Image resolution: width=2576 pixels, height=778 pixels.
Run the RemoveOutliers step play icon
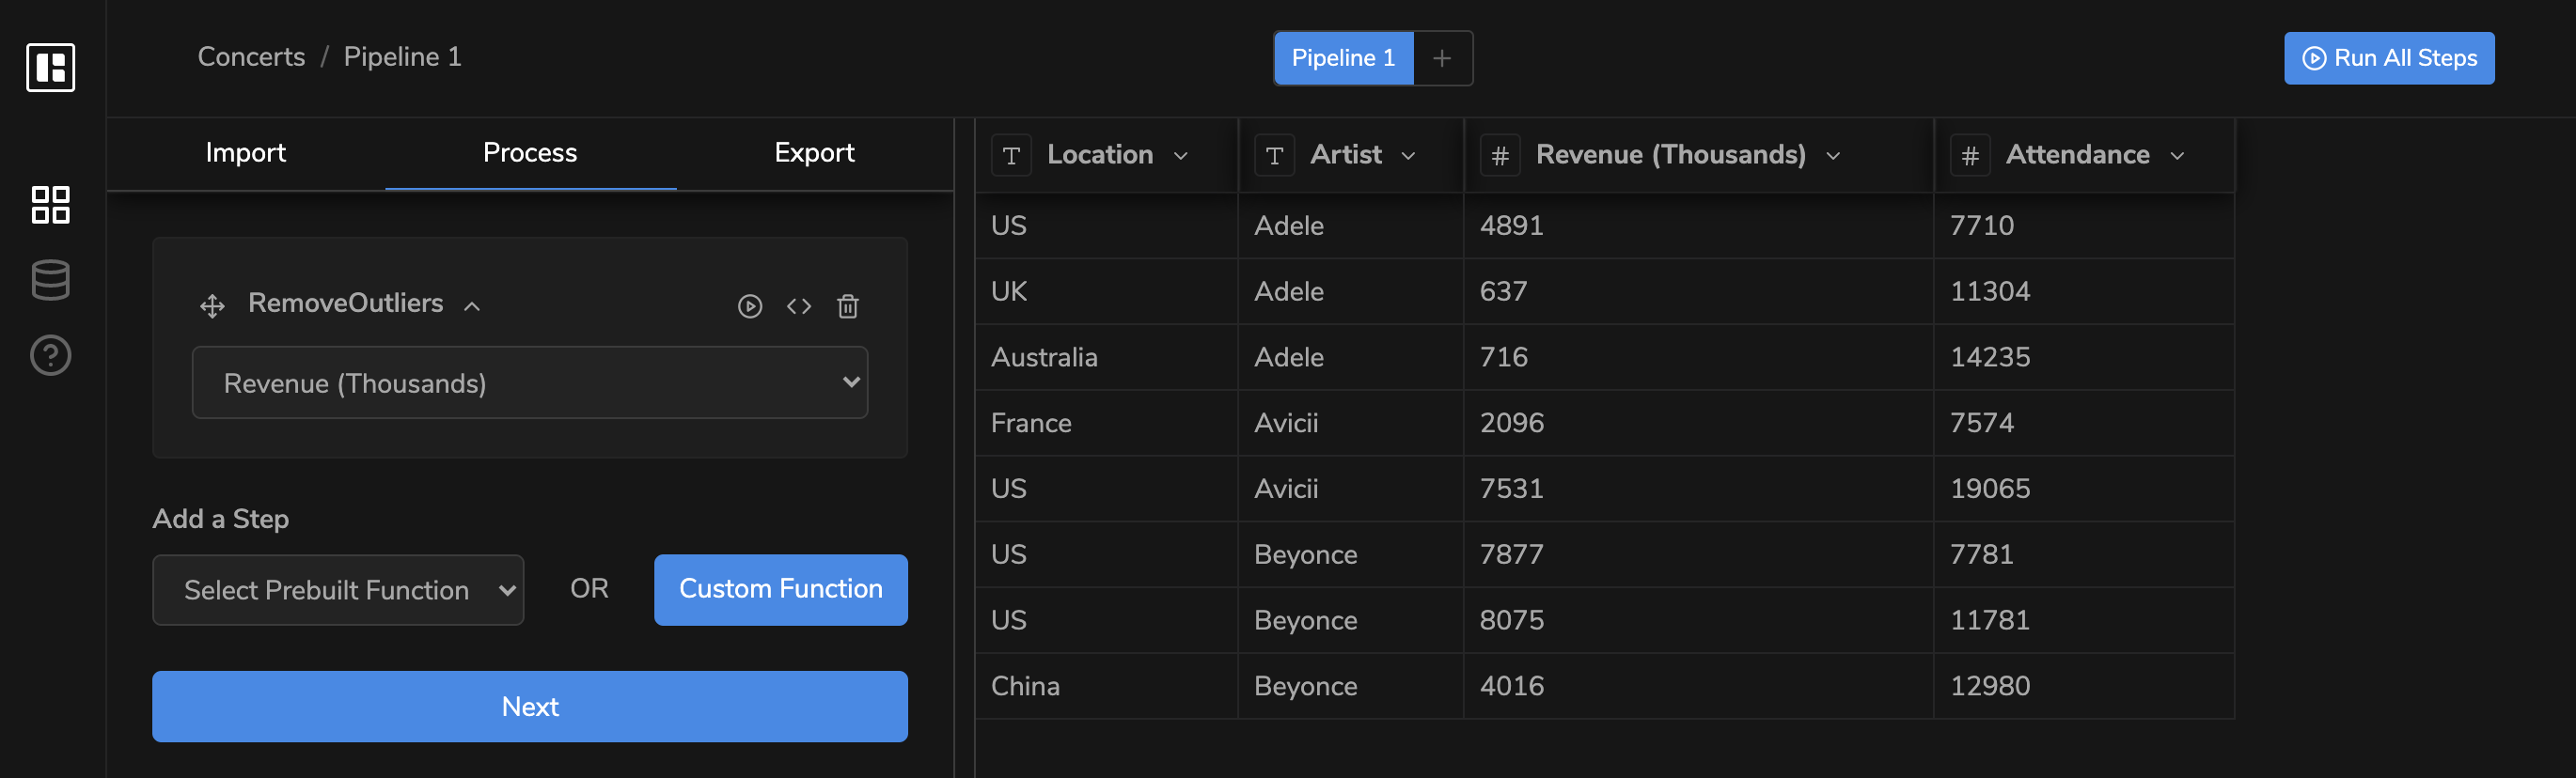click(750, 306)
